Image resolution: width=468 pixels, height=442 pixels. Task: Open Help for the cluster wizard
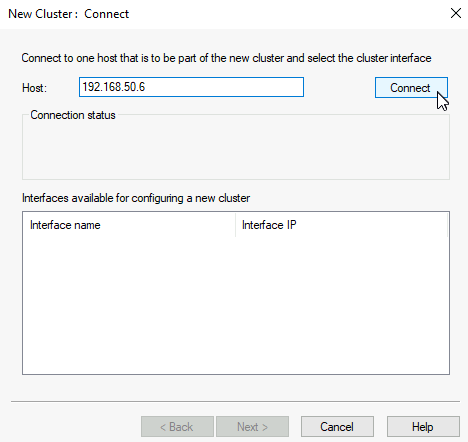[423, 427]
